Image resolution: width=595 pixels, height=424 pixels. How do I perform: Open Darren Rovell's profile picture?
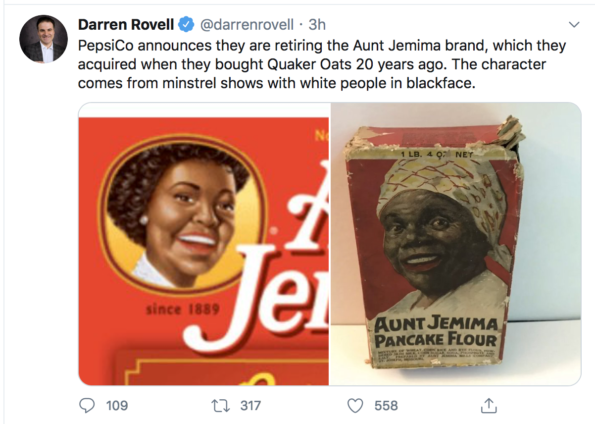44,39
